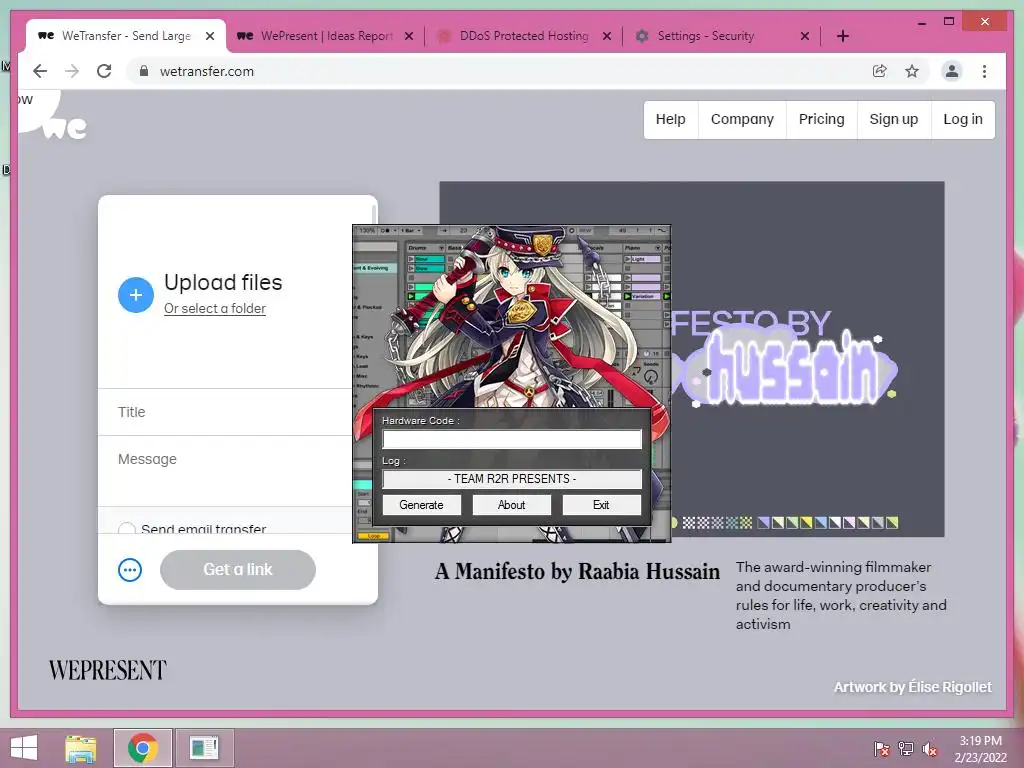Click the browser forward arrow
The height and width of the screenshot is (768, 1024).
72,71
